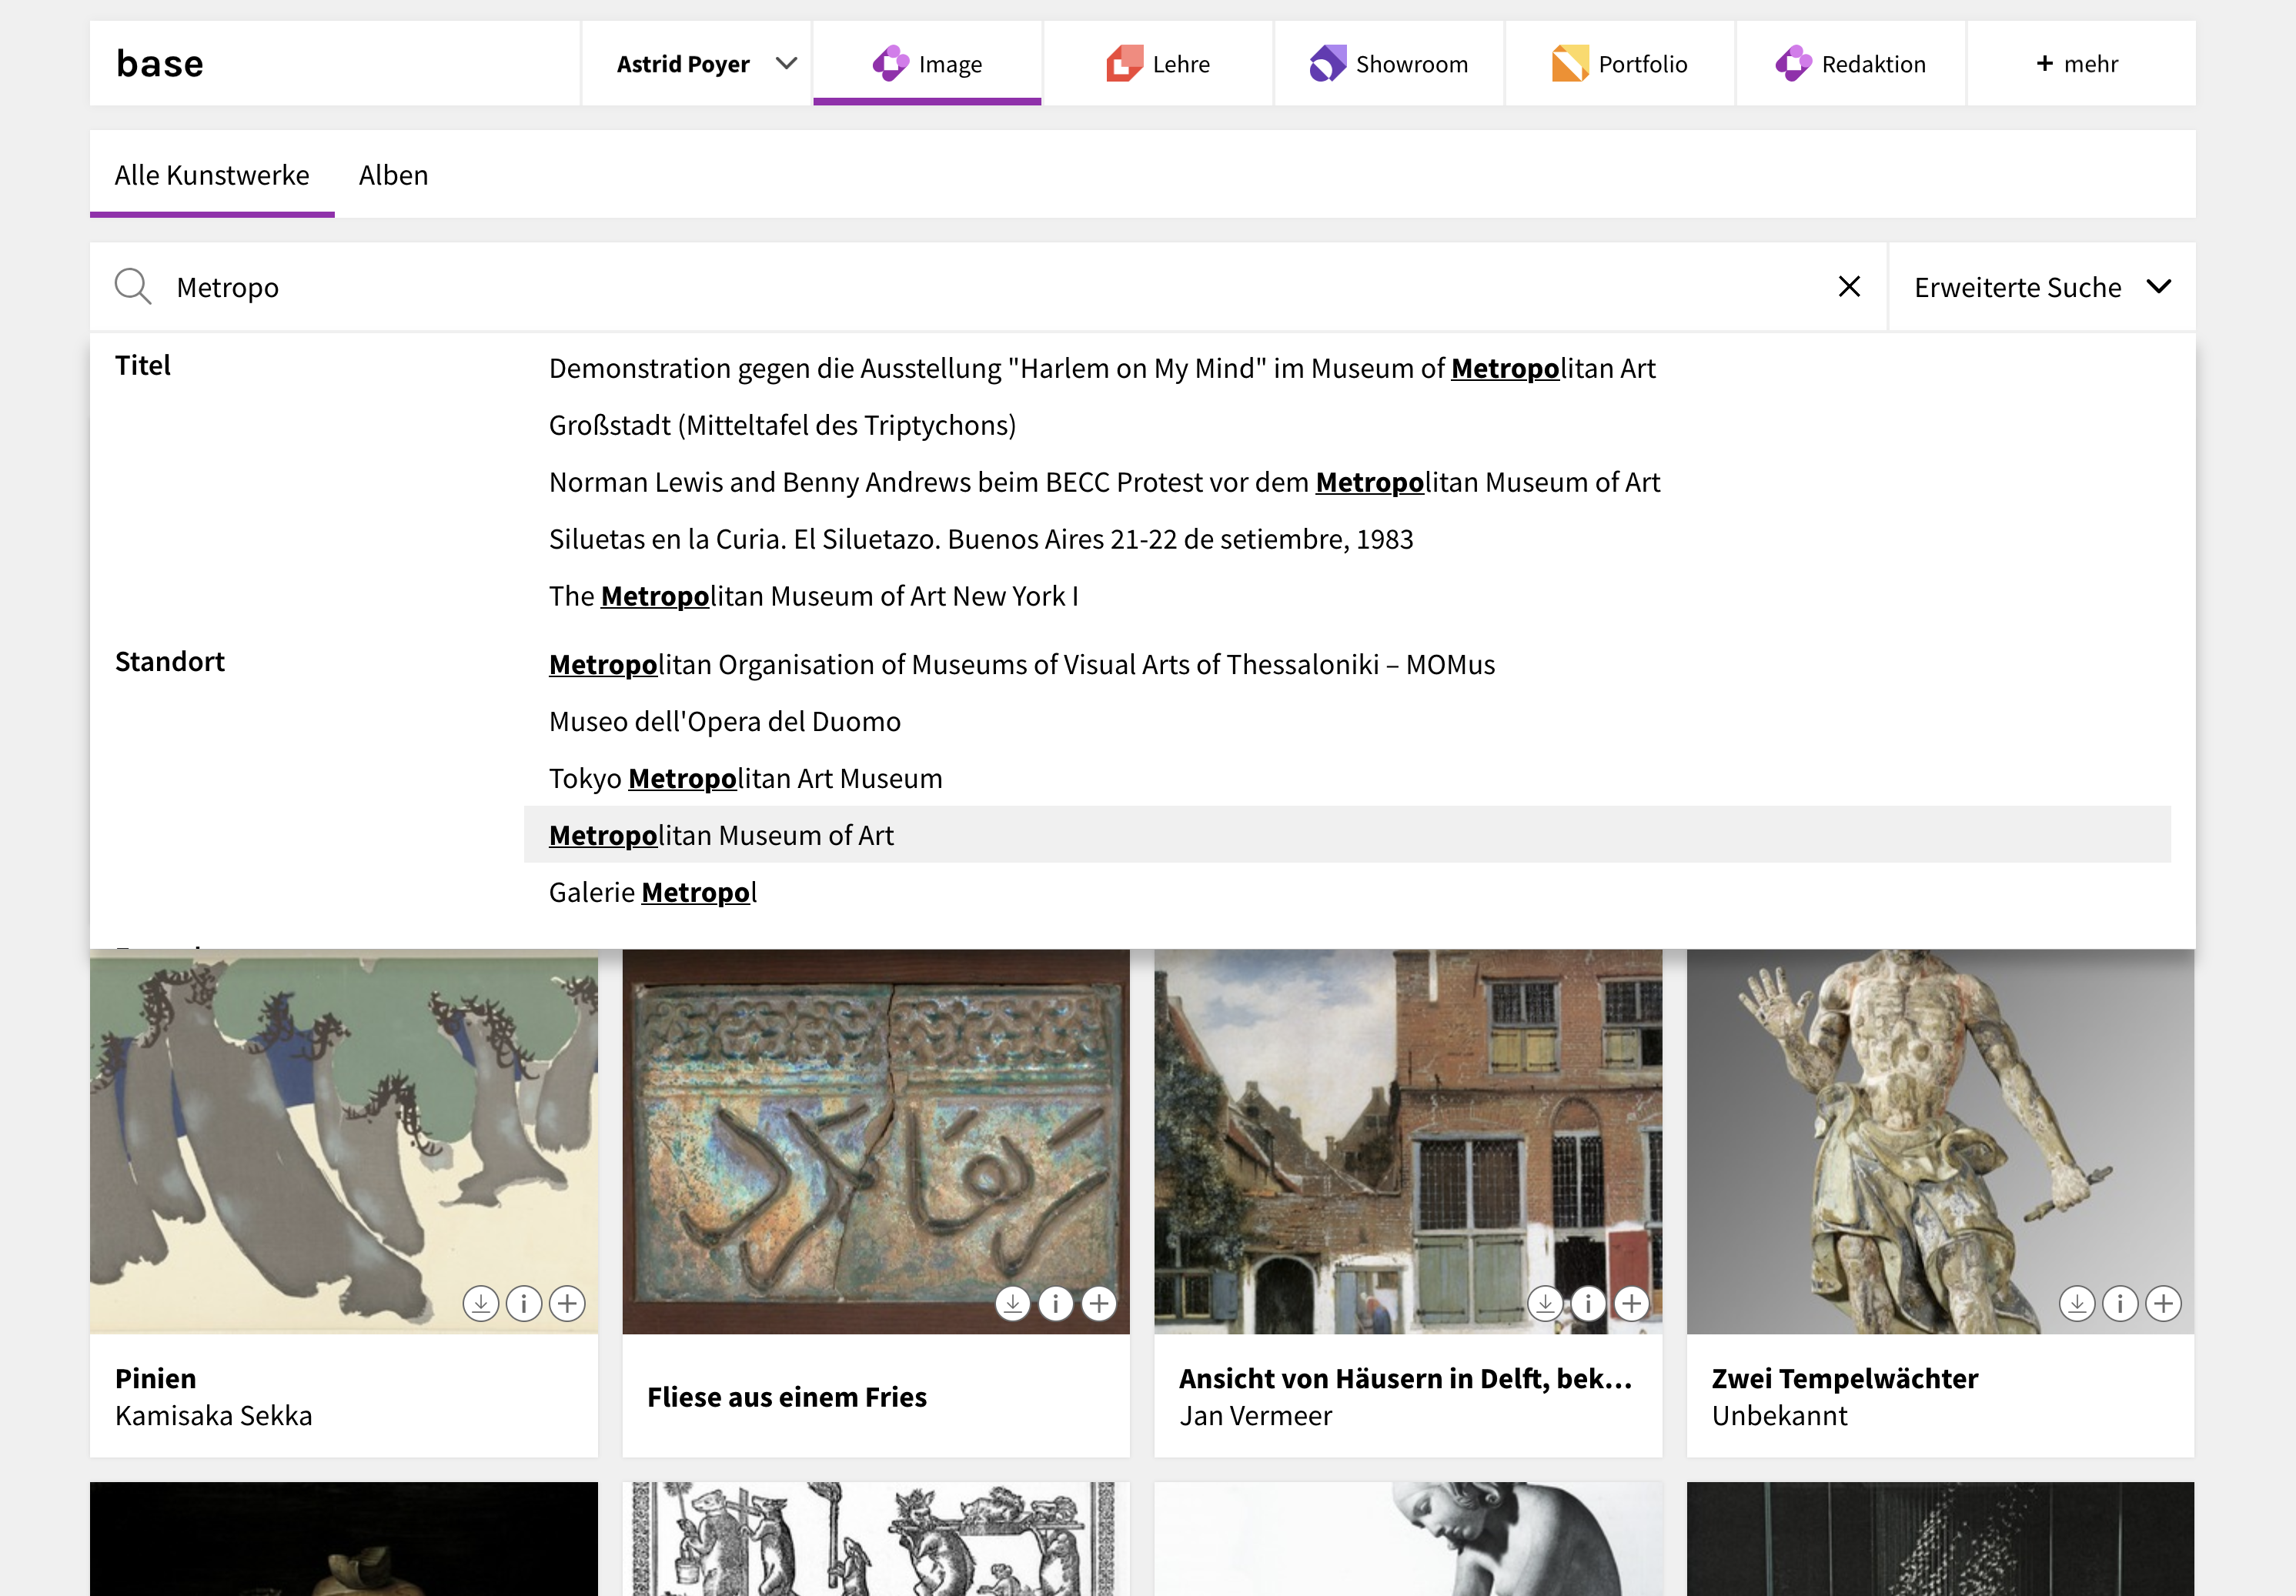
Task: Show info for Pinien artwork
Action: pyautogui.click(x=524, y=1303)
